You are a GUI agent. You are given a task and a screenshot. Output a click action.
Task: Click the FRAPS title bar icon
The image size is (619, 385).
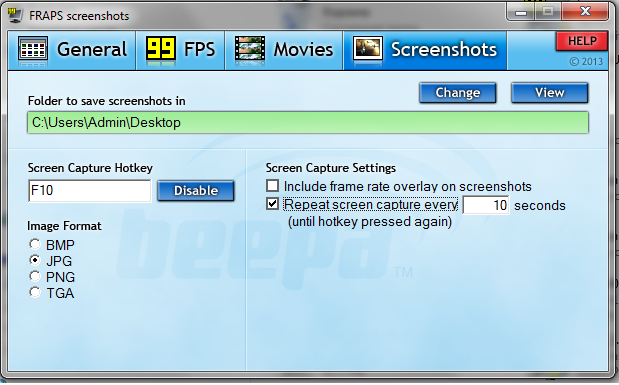(x=15, y=15)
